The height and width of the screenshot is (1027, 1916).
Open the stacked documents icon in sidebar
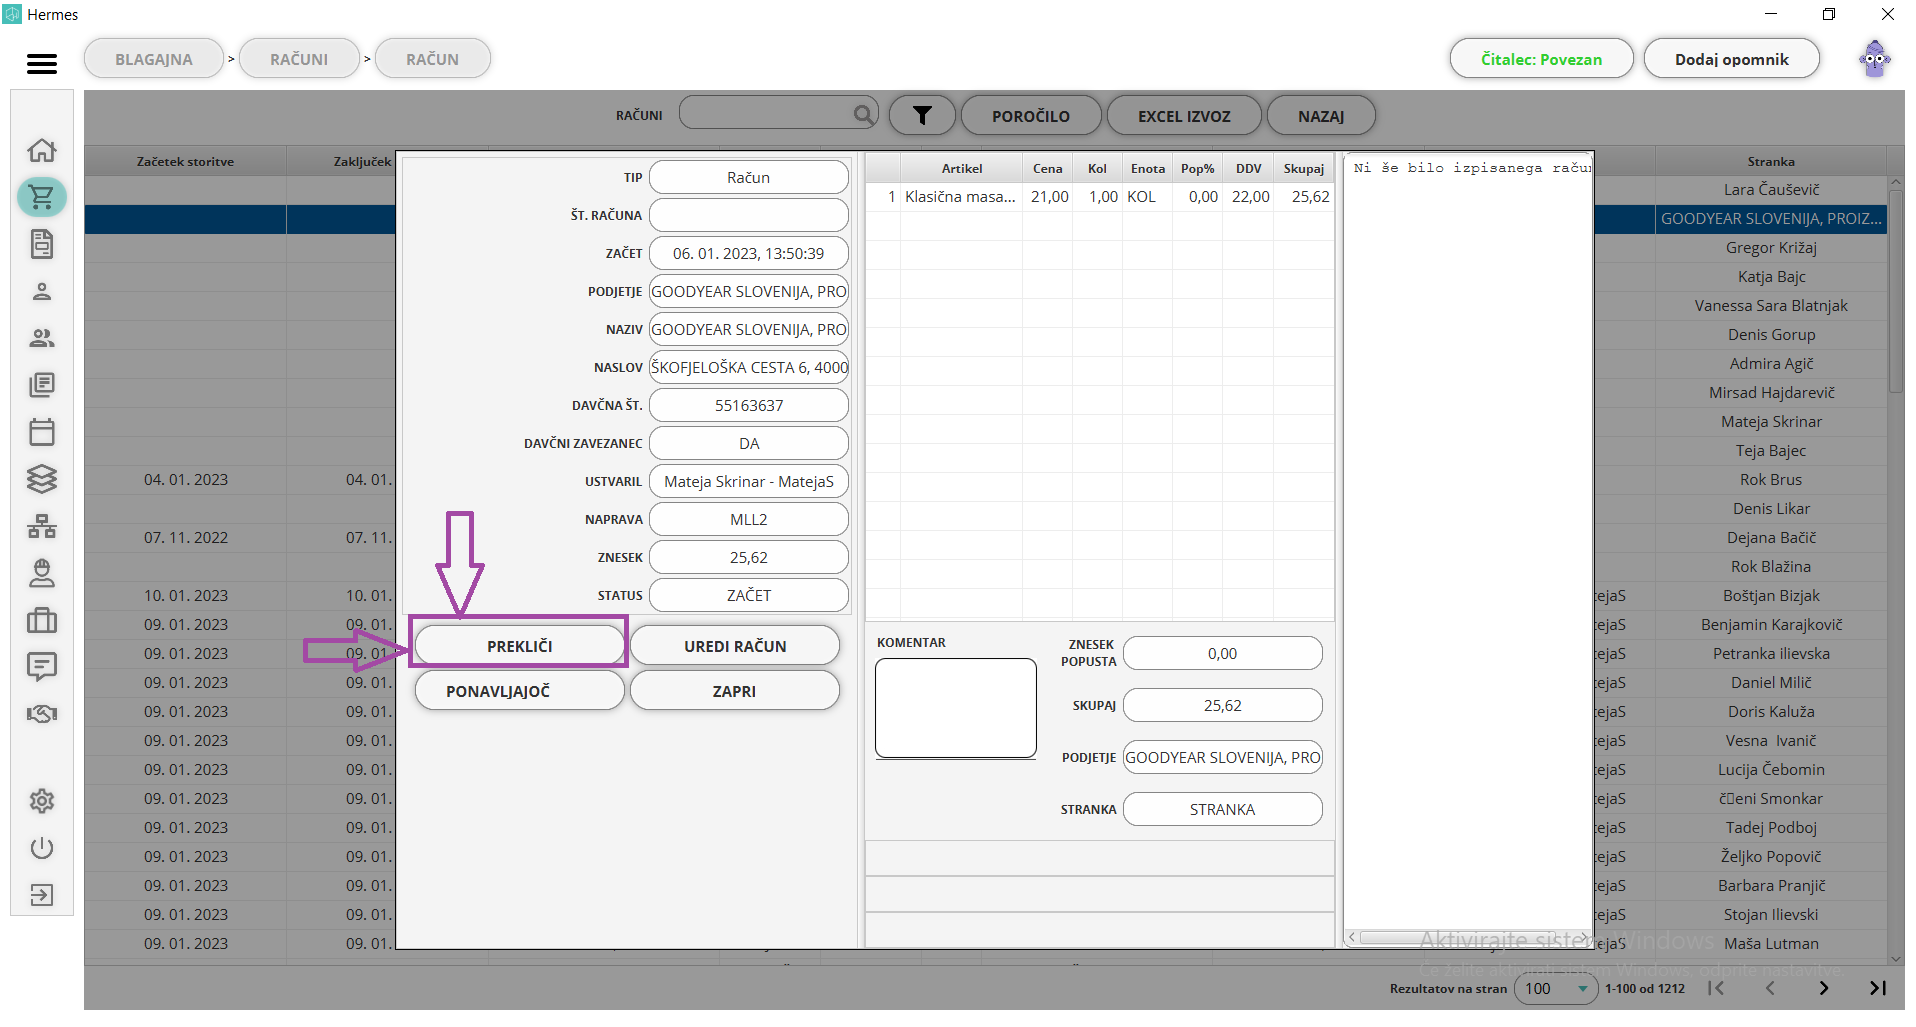(x=42, y=385)
